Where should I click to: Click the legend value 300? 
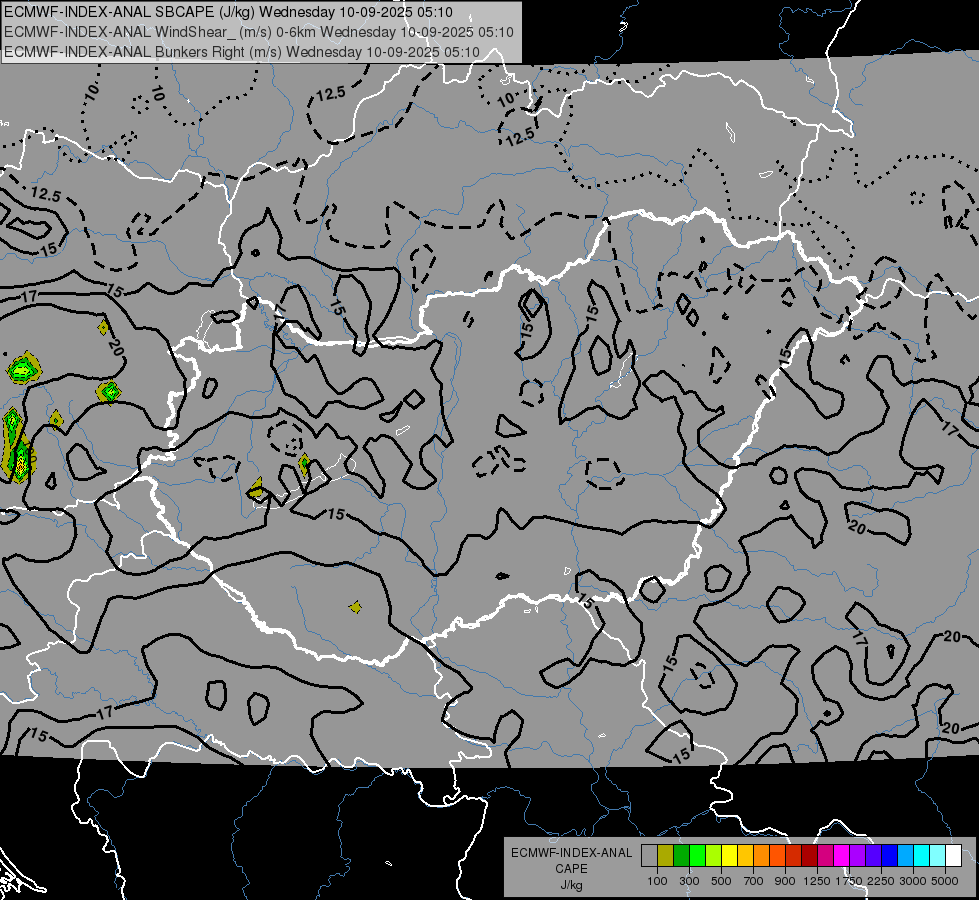click(689, 881)
